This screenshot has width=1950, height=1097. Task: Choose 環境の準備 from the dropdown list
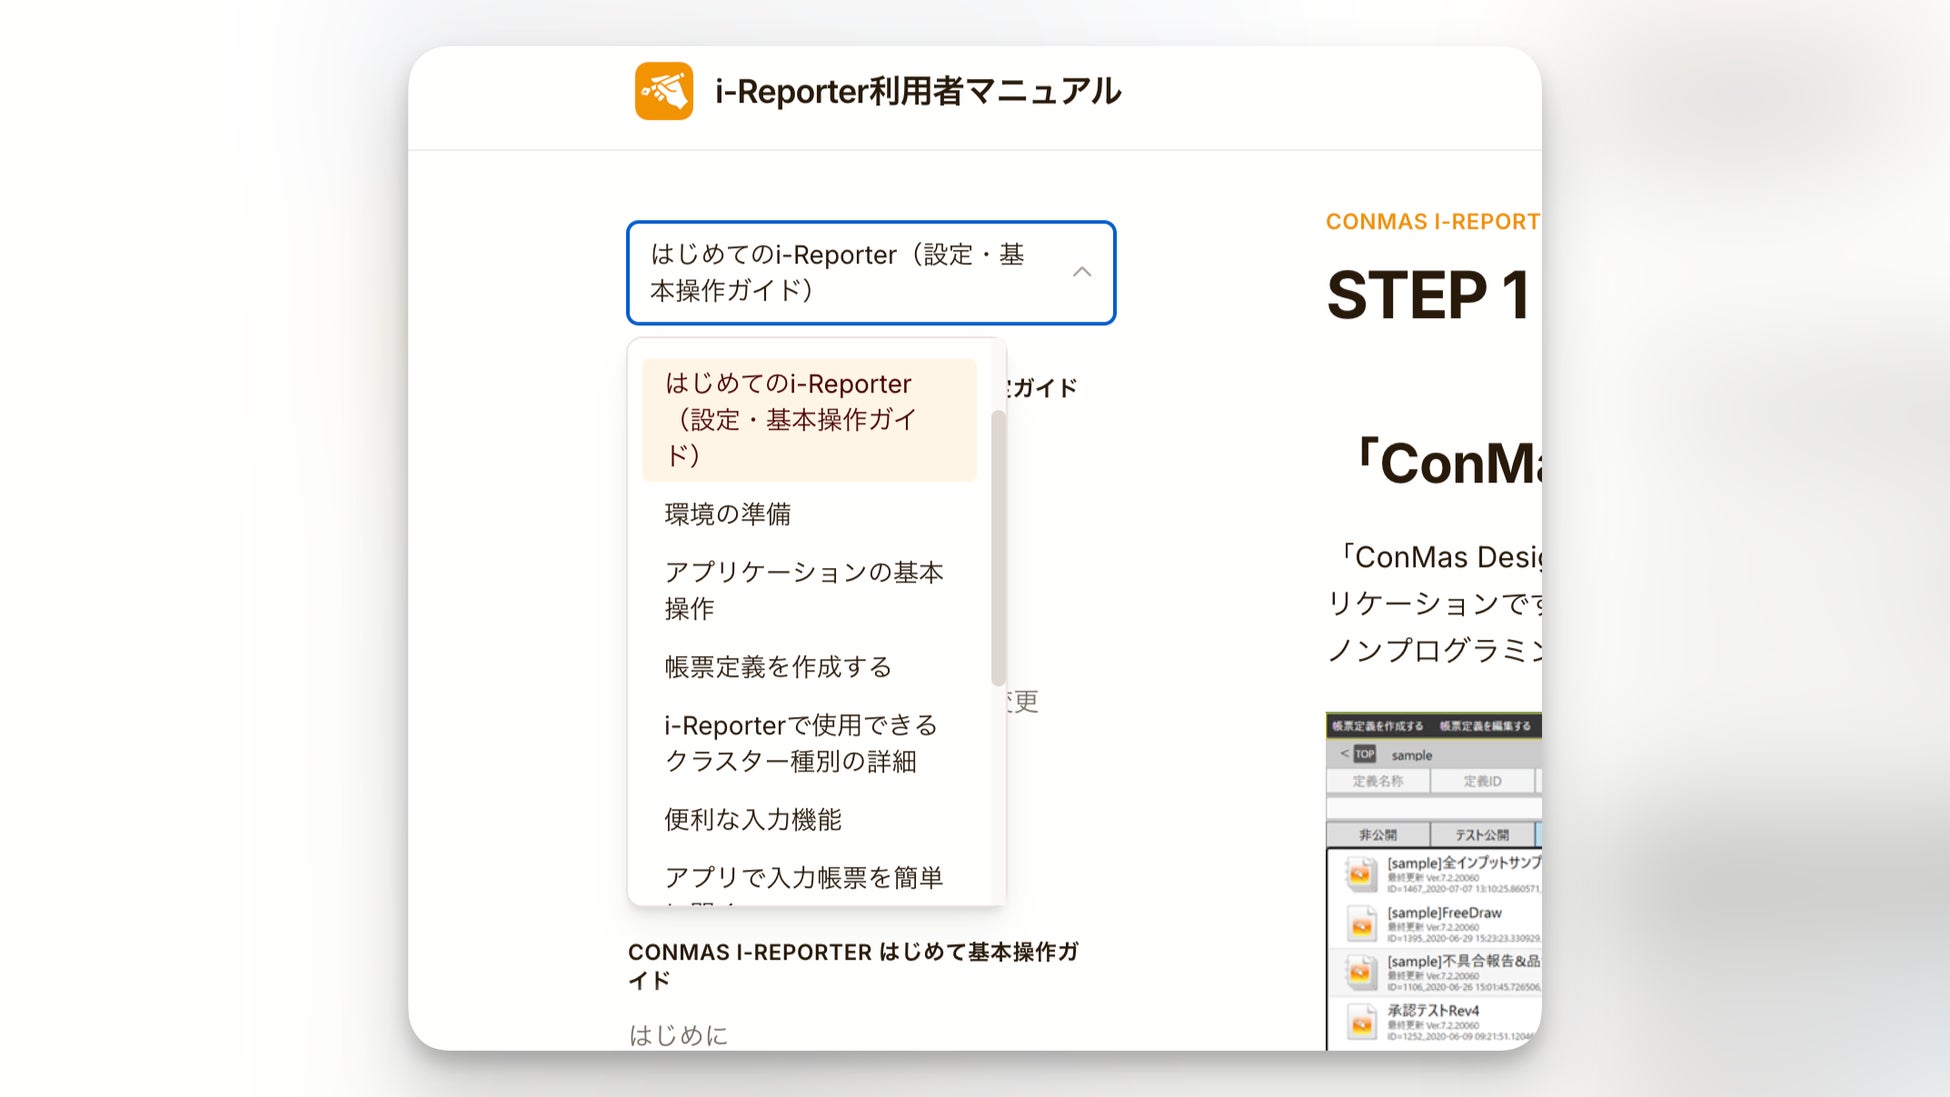click(x=728, y=514)
